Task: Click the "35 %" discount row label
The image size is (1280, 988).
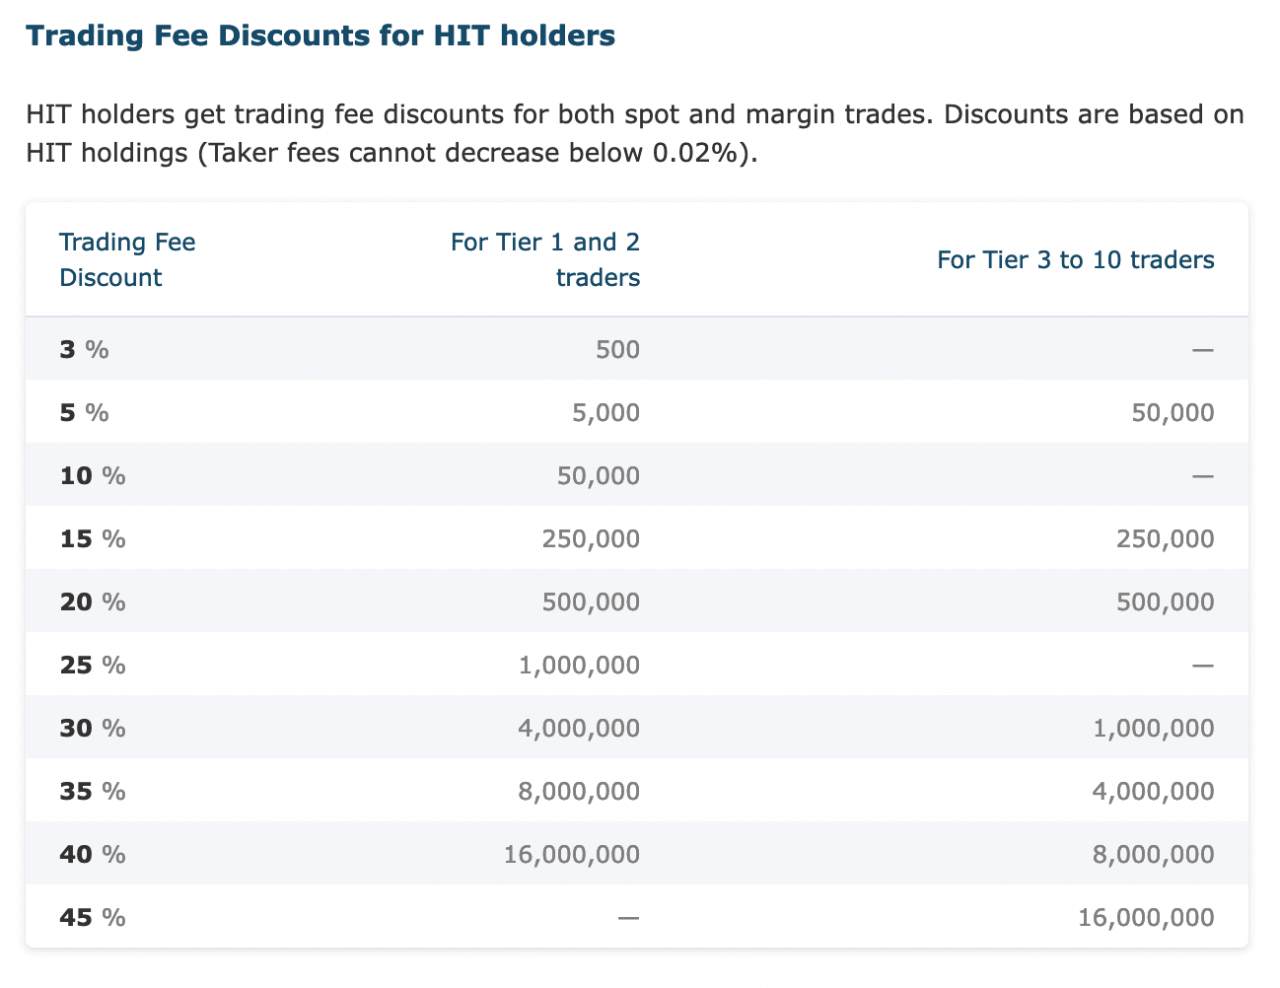Action: click(x=92, y=790)
